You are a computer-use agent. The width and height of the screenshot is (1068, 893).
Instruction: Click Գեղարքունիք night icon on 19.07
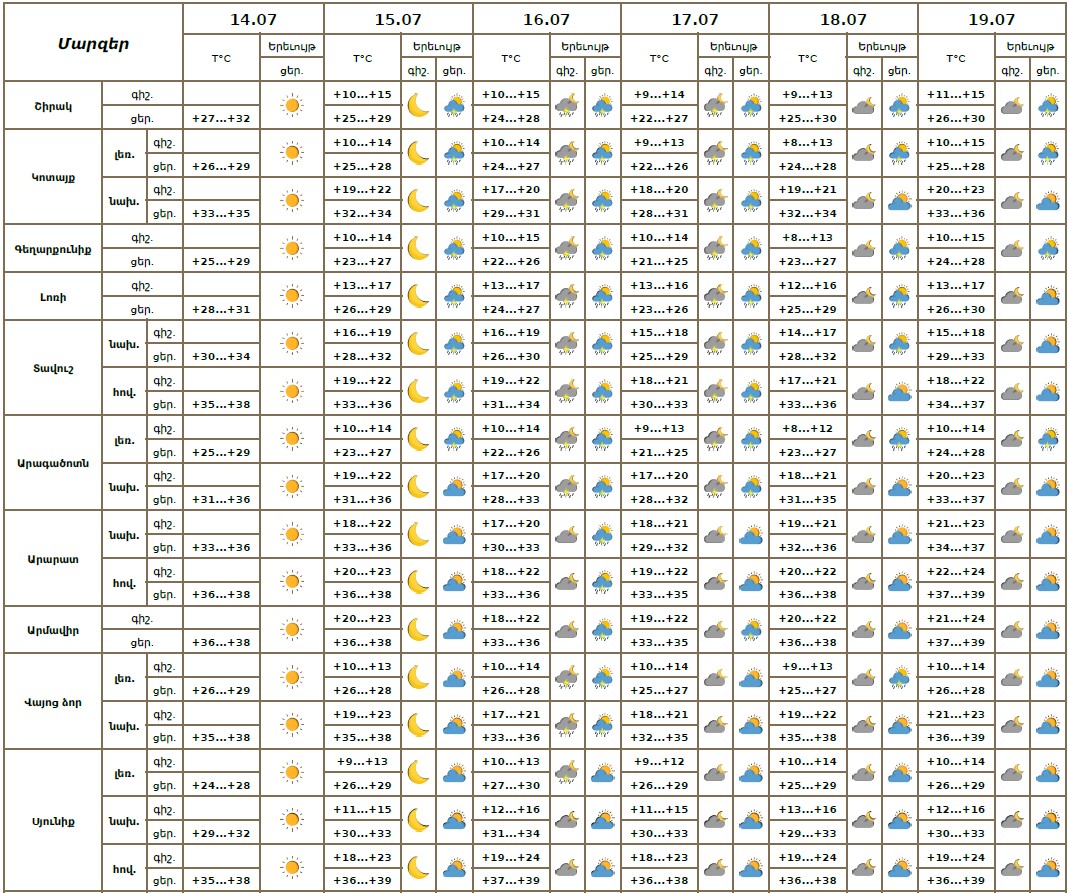(1012, 248)
